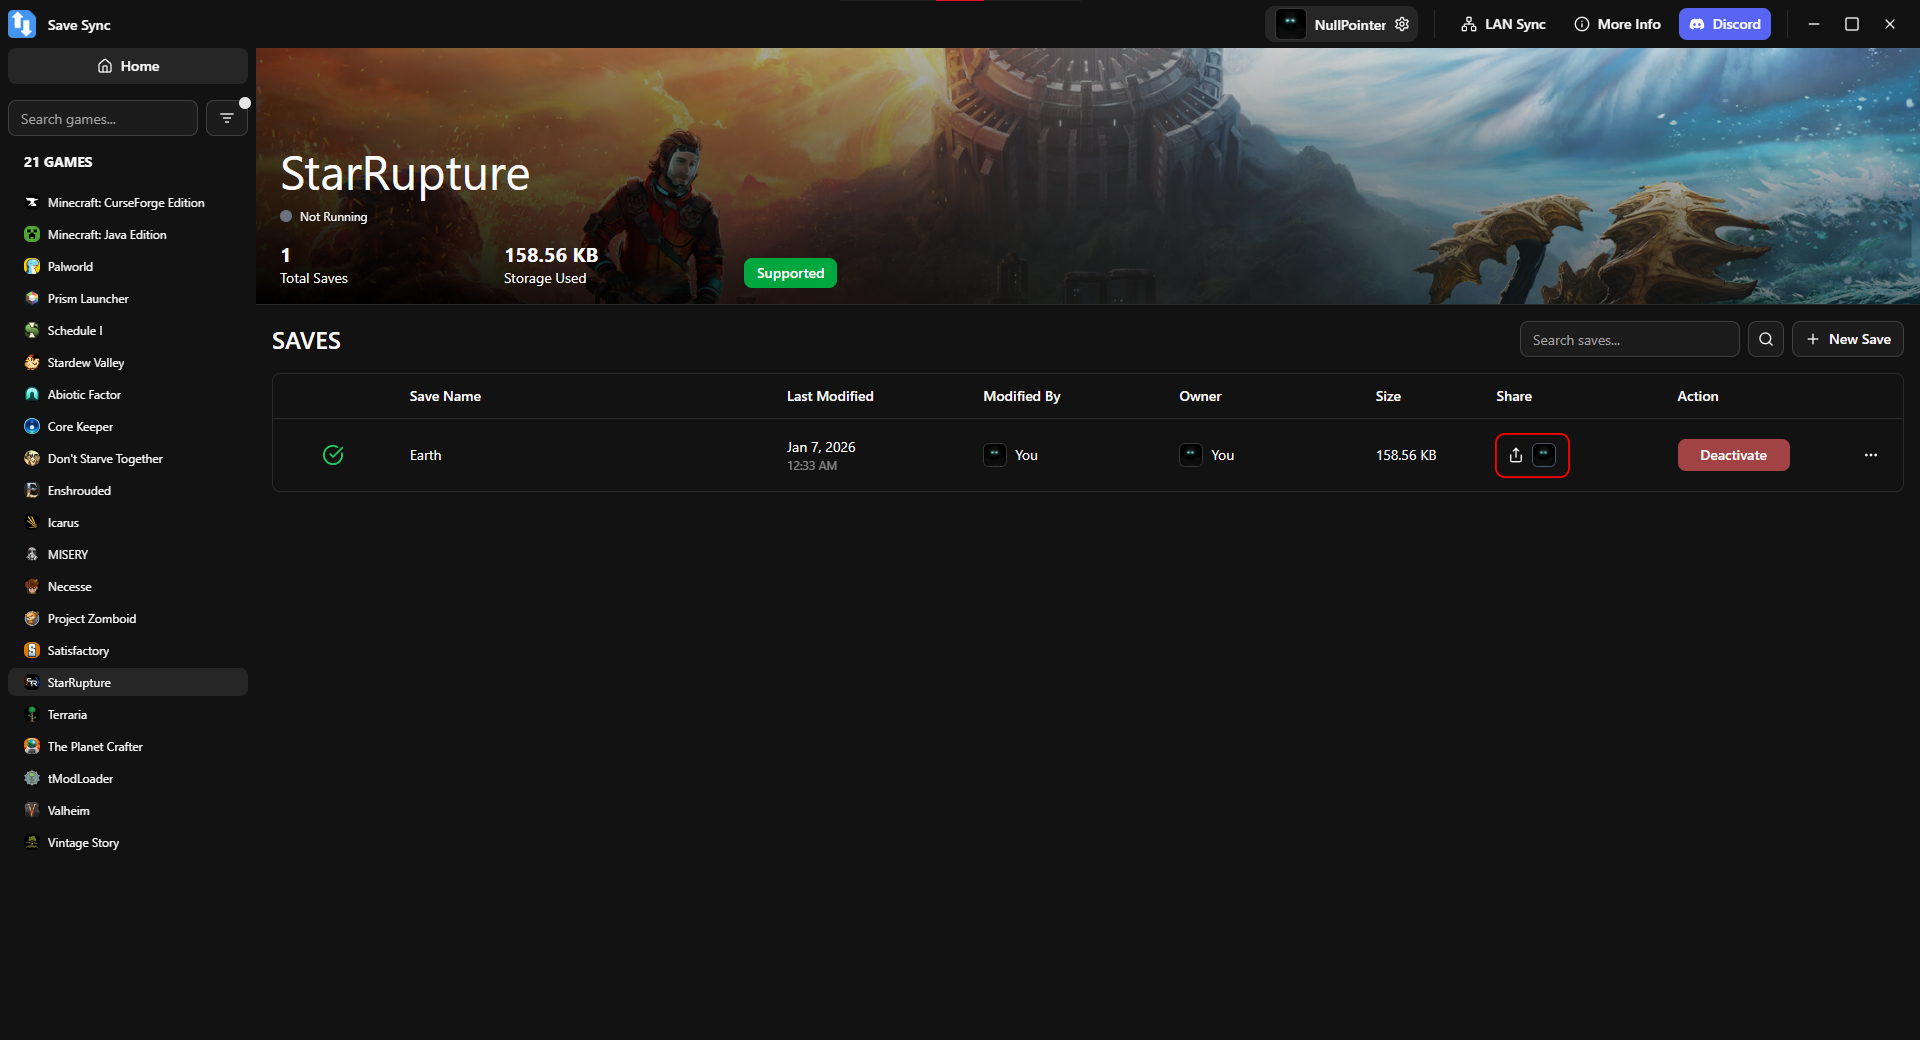
Task: Open NullPointer profile settings gear
Action: tap(1402, 24)
